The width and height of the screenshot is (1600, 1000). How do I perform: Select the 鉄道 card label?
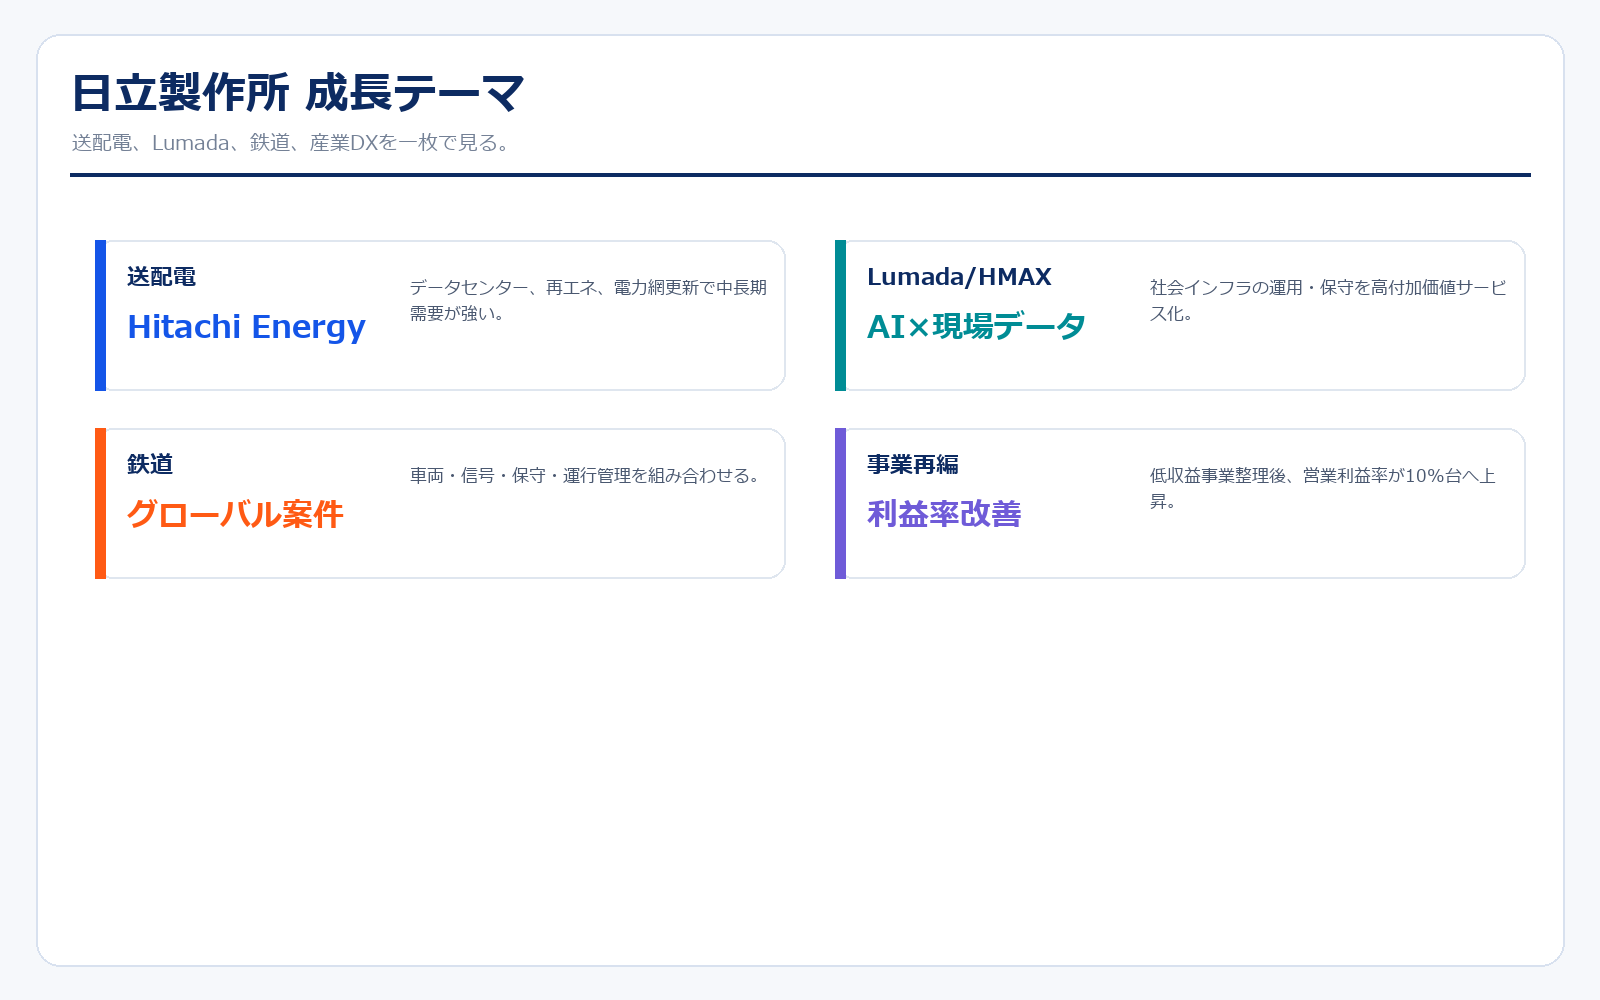(x=150, y=465)
